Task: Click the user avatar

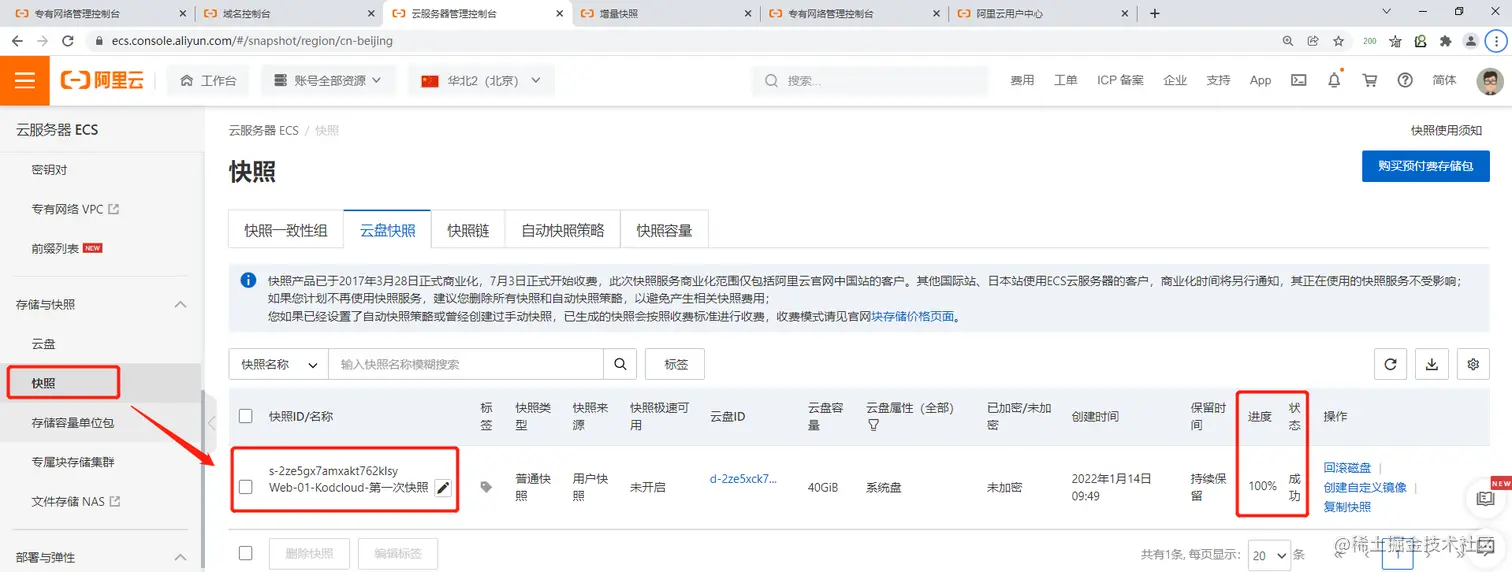Action: click(x=1490, y=81)
